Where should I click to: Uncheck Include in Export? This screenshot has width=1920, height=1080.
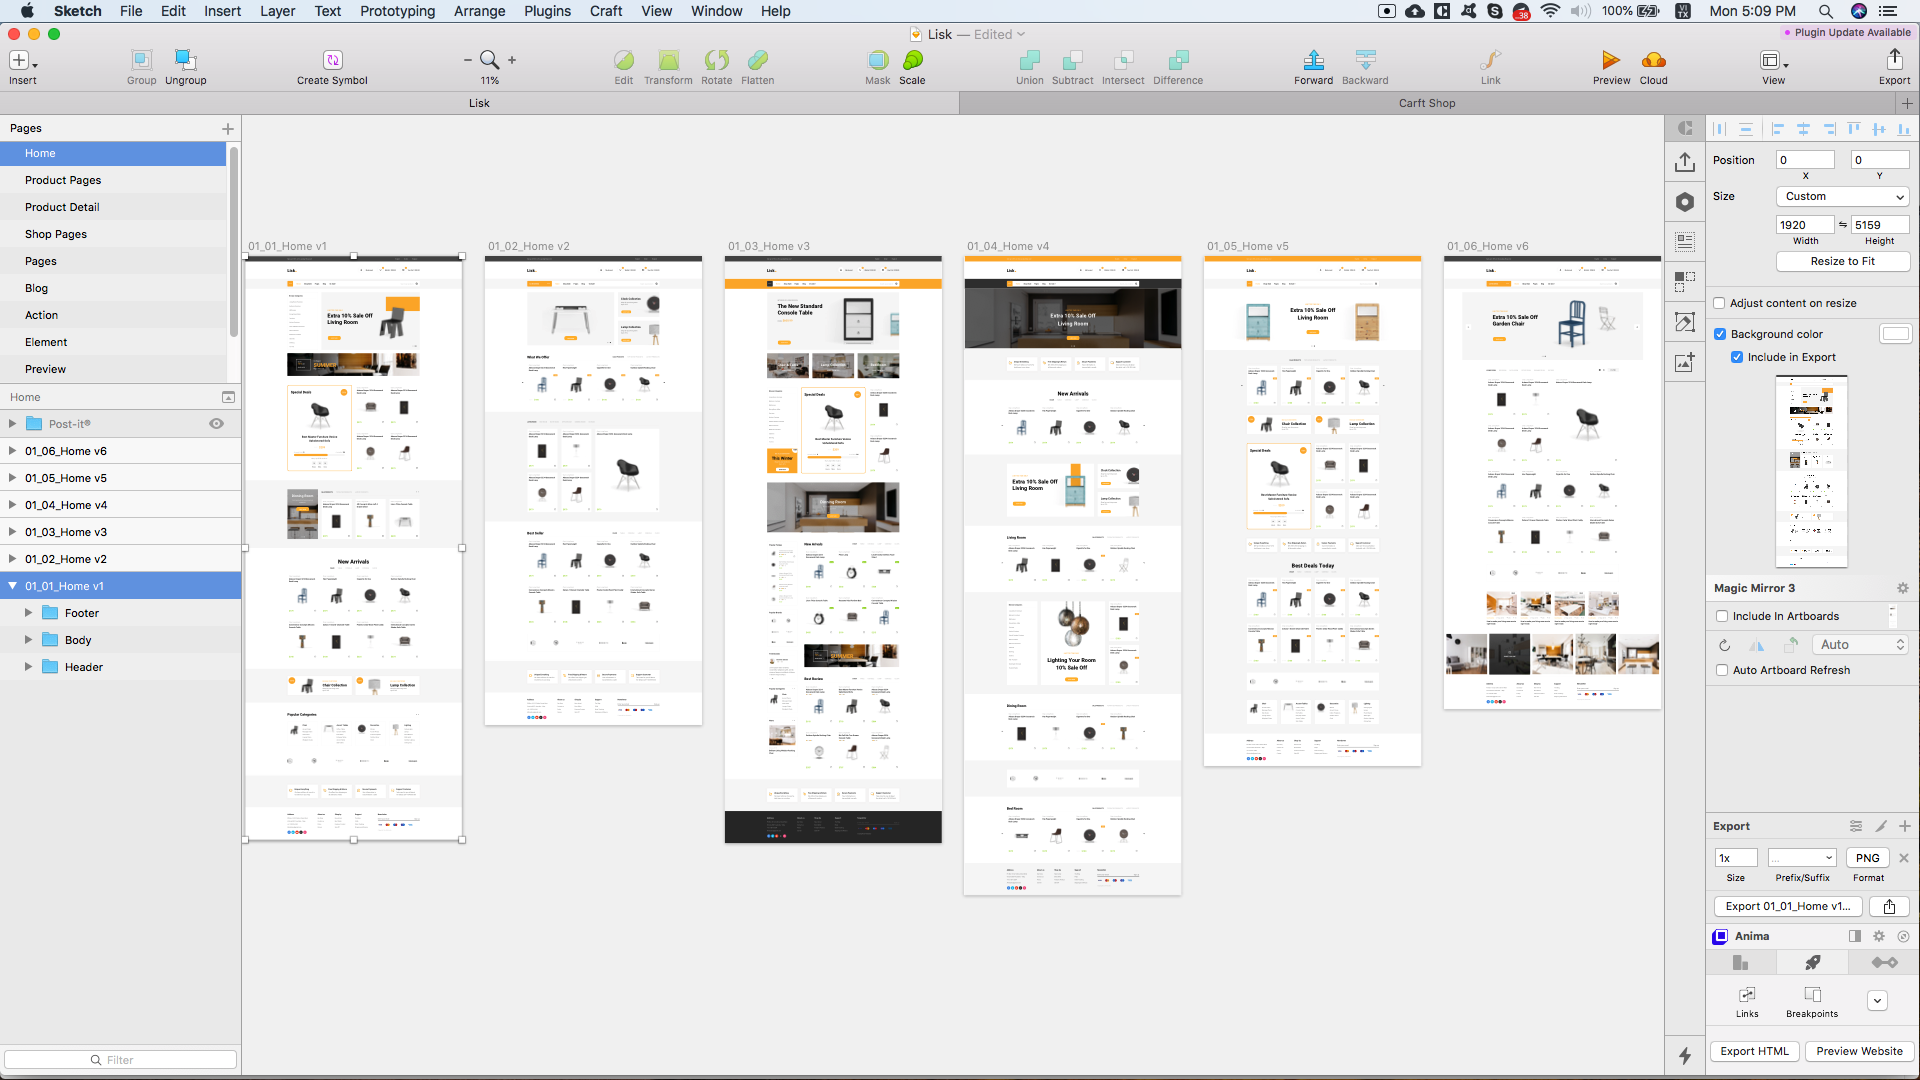pos(1737,357)
